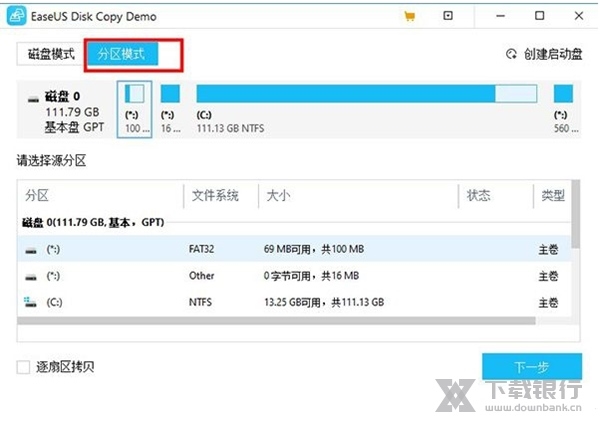Viewport: 600px width, 421px height.
Task: Click the 大小 column header
Action: coord(278,196)
